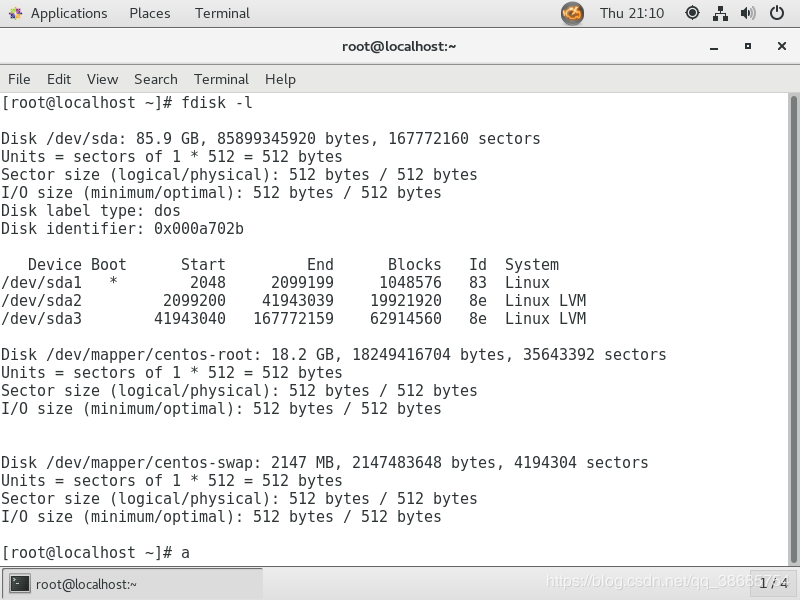Screen dimensions: 800x600
Task: Open the Places menu
Action: [149, 13]
